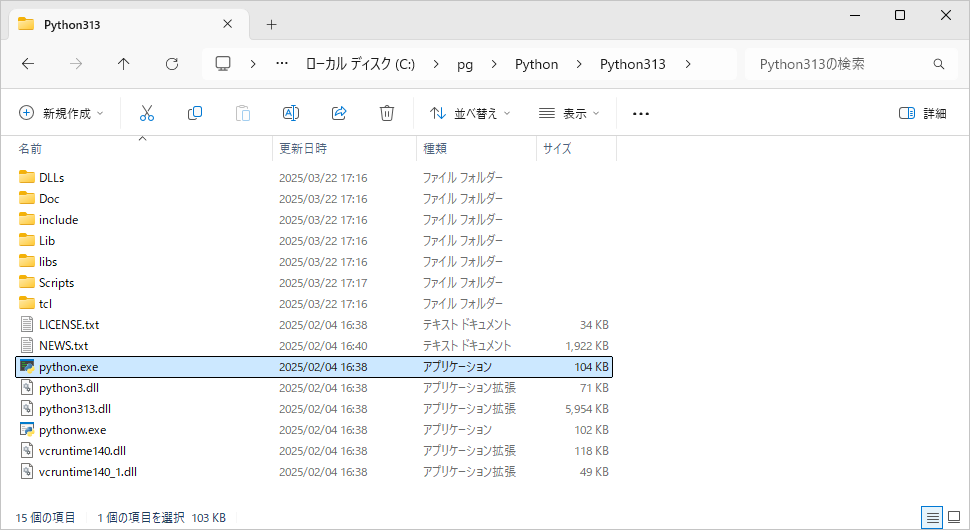Select the tcl folder icon
Viewport: 970px width, 530px height.
click(27, 304)
